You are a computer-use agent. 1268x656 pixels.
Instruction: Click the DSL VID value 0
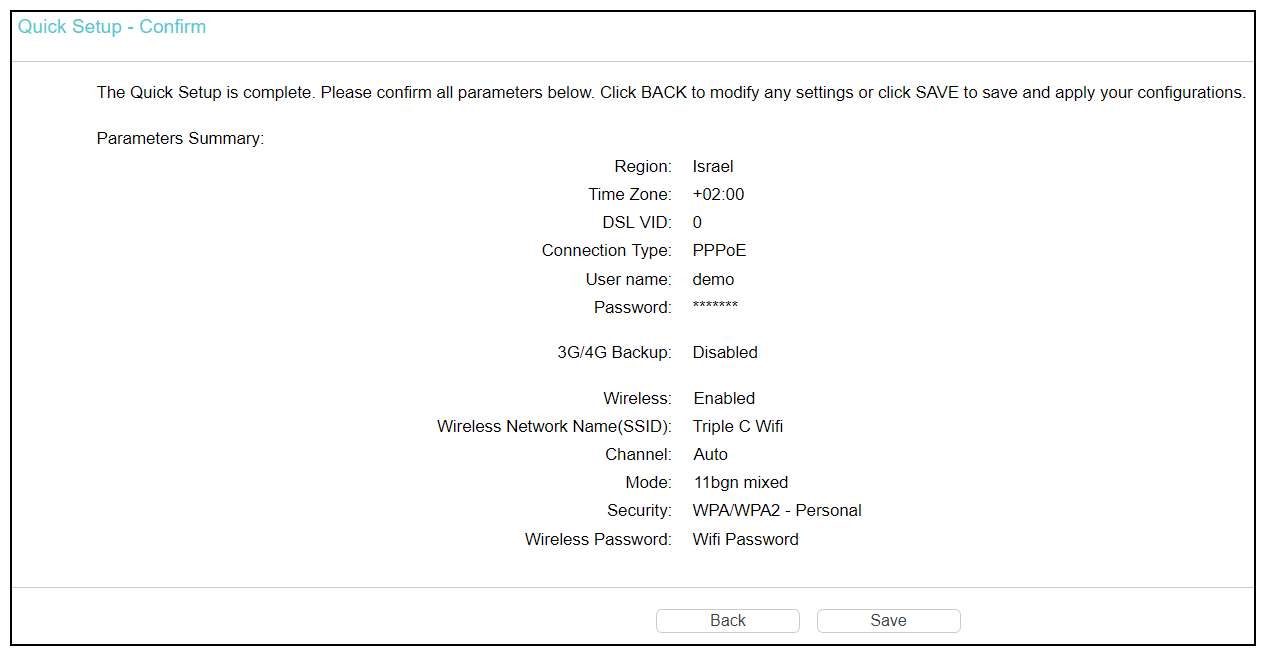click(697, 223)
